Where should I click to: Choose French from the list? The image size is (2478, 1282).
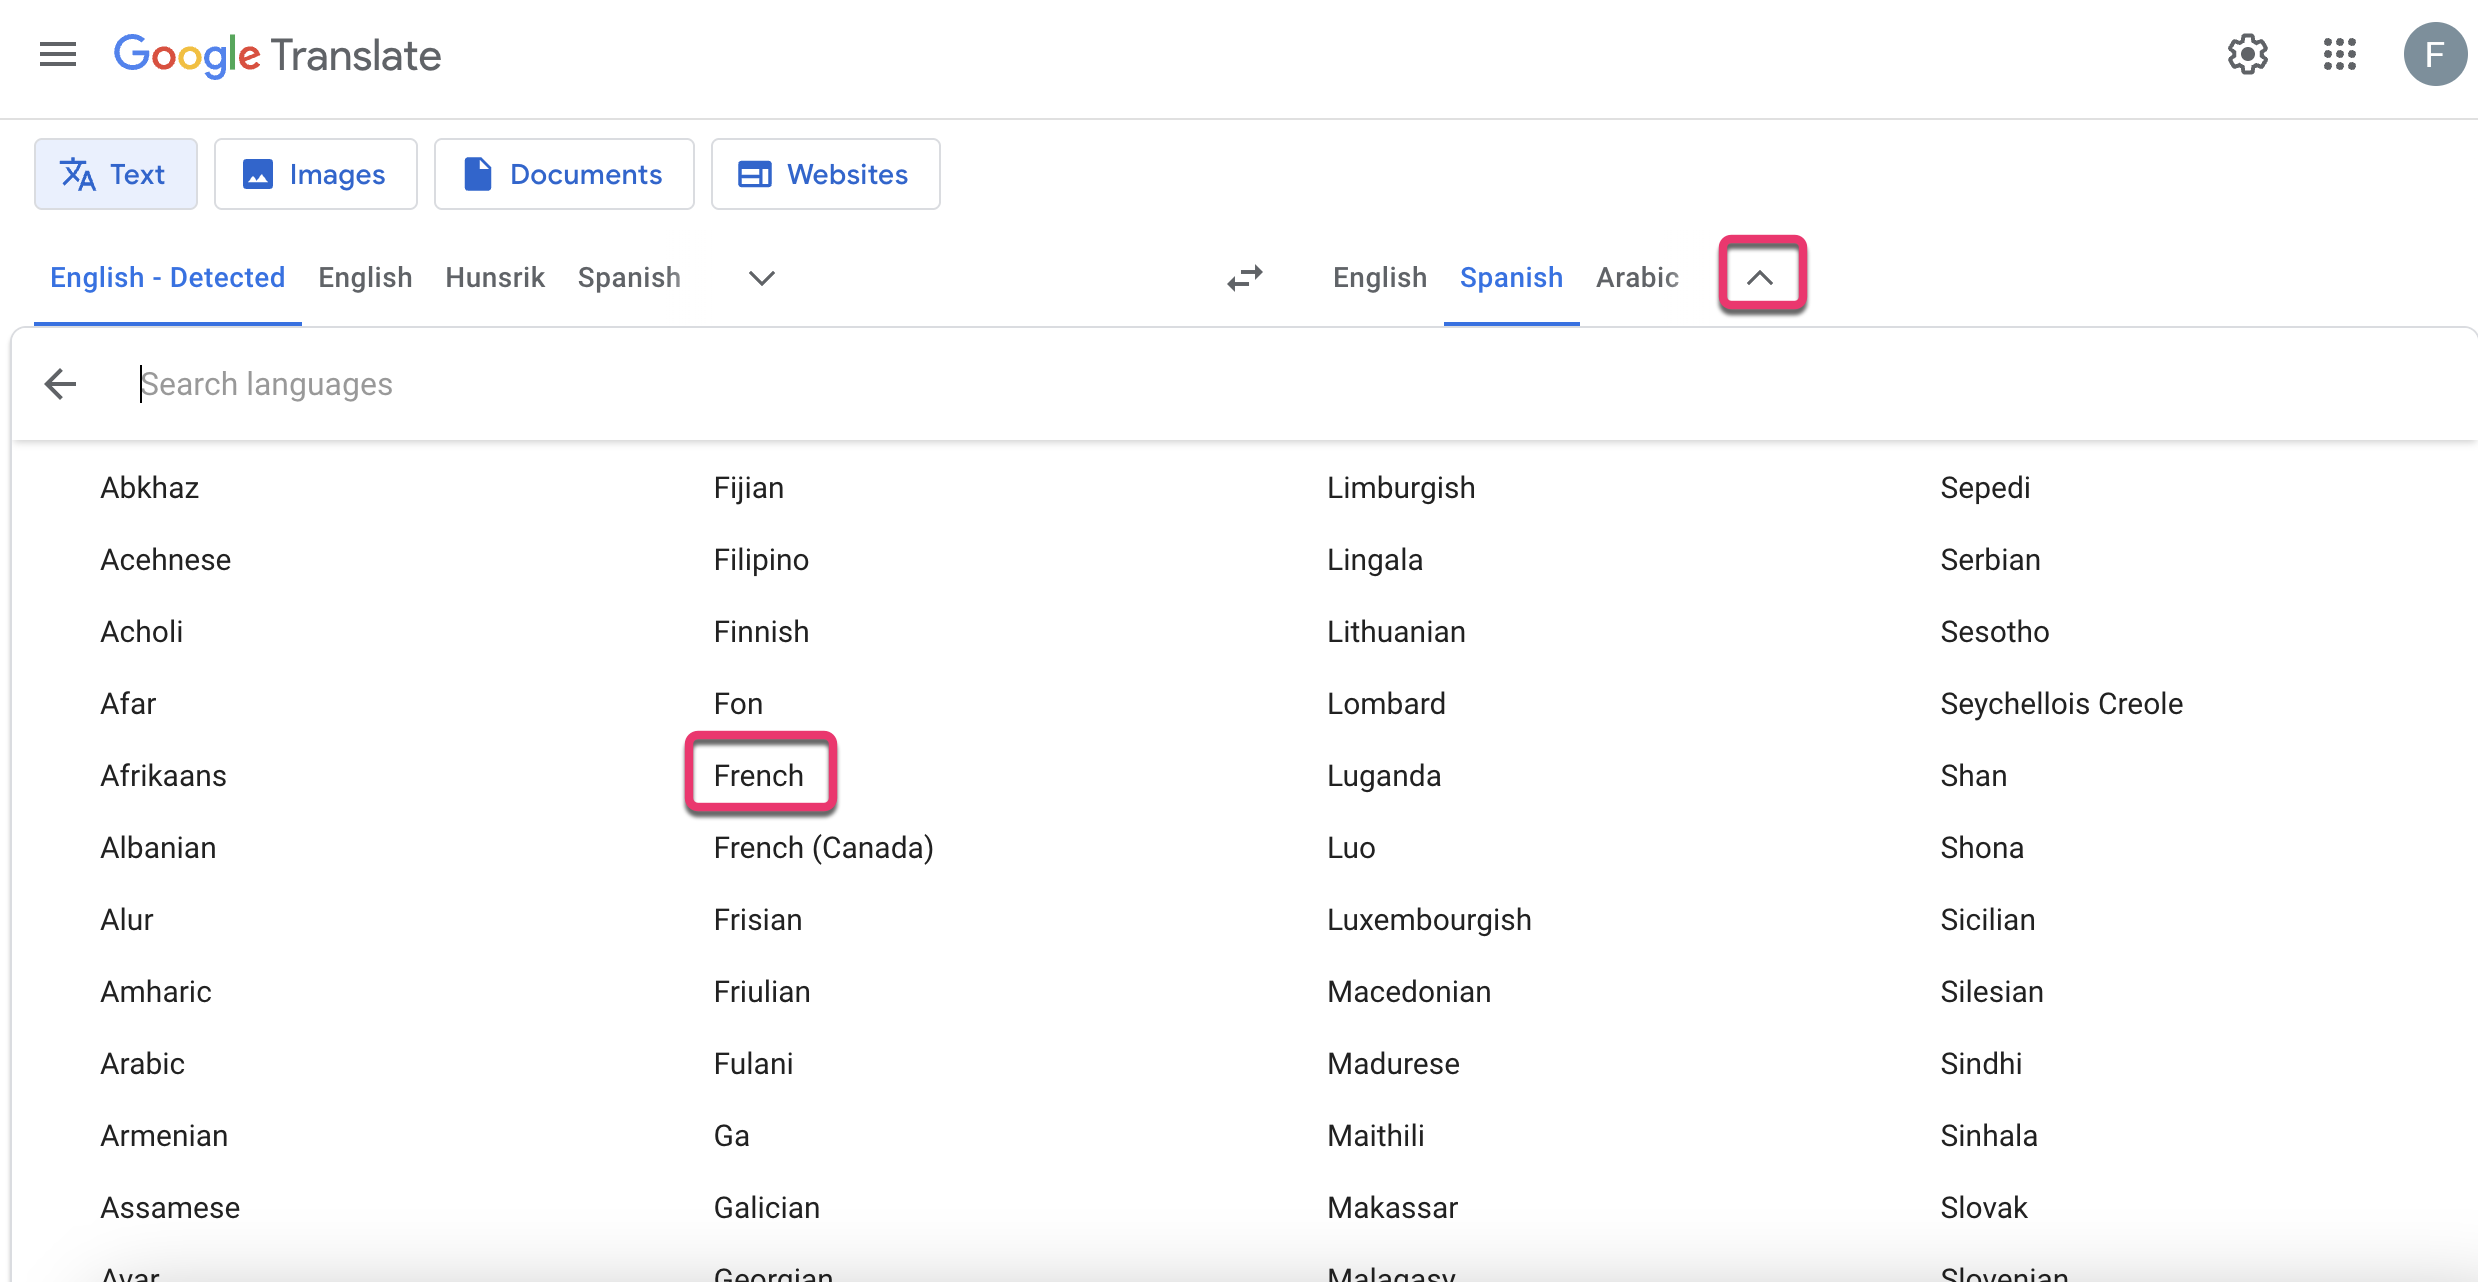pyautogui.click(x=759, y=776)
